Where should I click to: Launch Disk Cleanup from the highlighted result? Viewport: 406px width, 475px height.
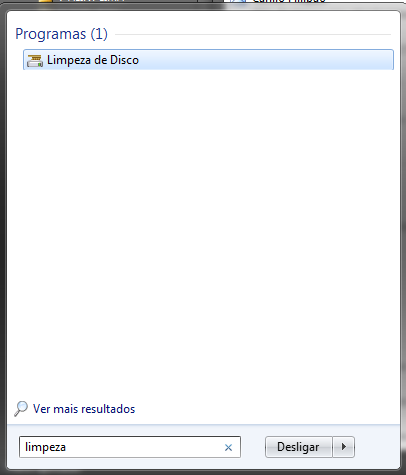point(208,60)
